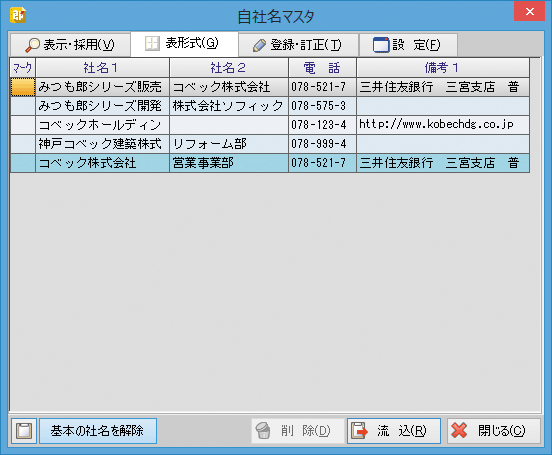Image resolution: width=552 pixels, height=455 pixels.
Task: Click the 備考1 column header
Action: coord(443,68)
